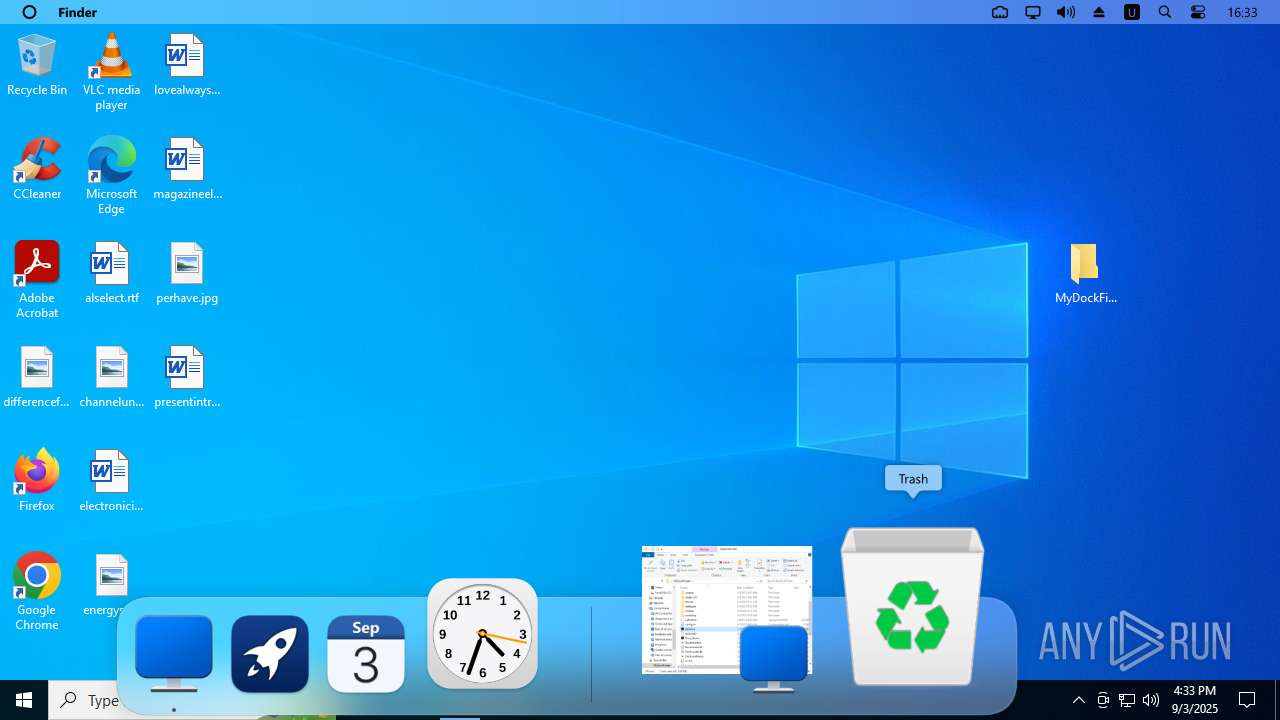This screenshot has width=1280, height=720.
Task: Click the small blue monitor icon in dock
Action: point(774,658)
